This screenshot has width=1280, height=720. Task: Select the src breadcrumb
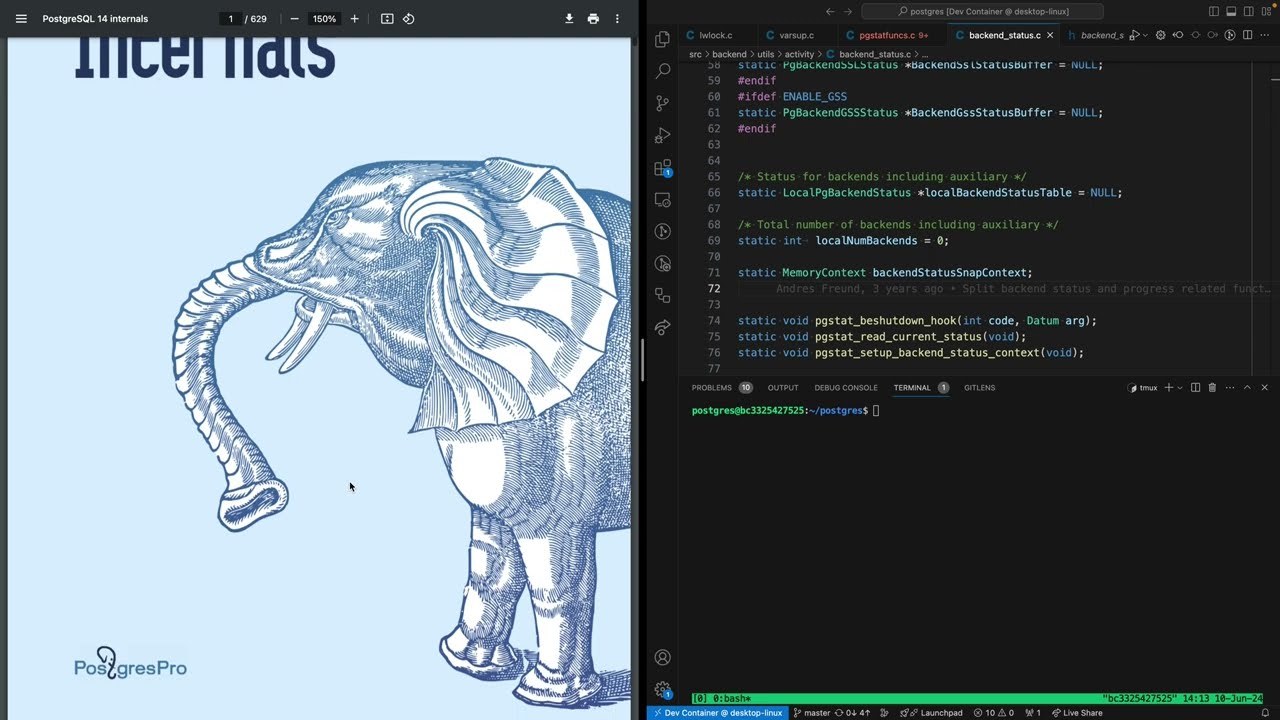click(696, 54)
